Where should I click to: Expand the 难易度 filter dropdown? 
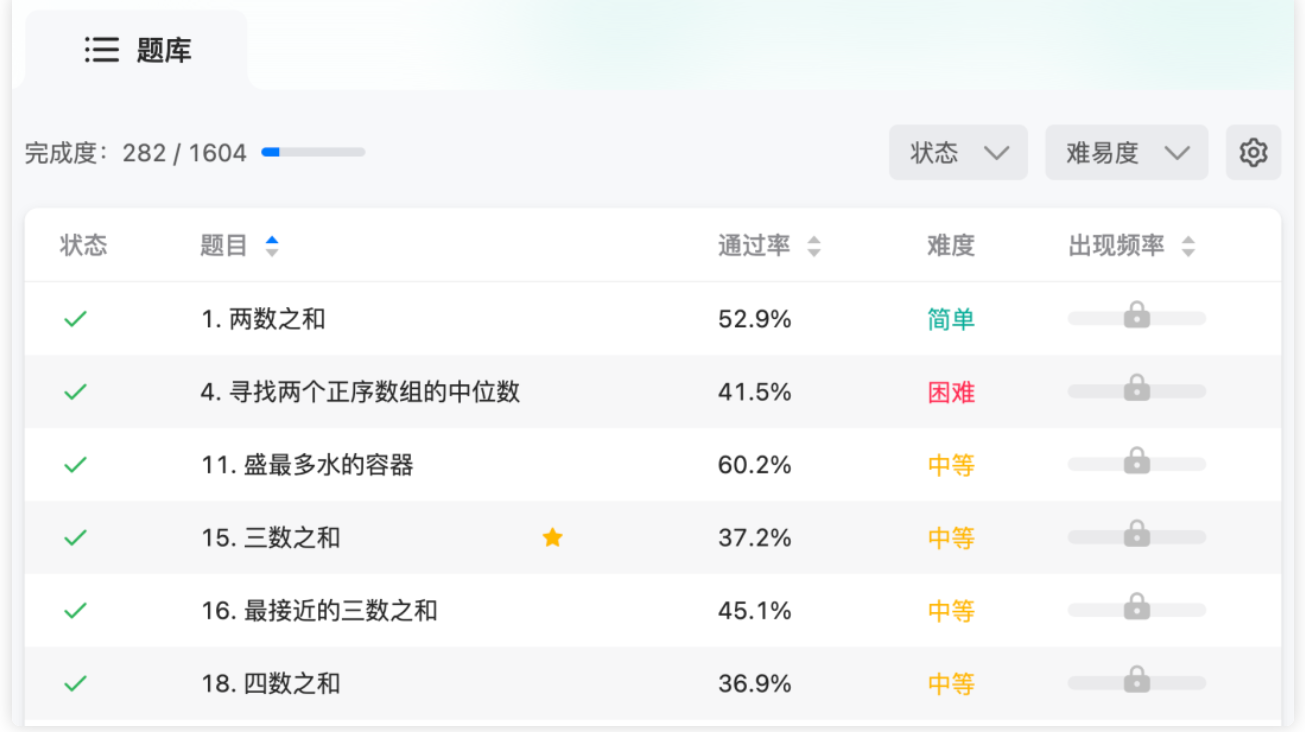pyautogui.click(x=1126, y=153)
